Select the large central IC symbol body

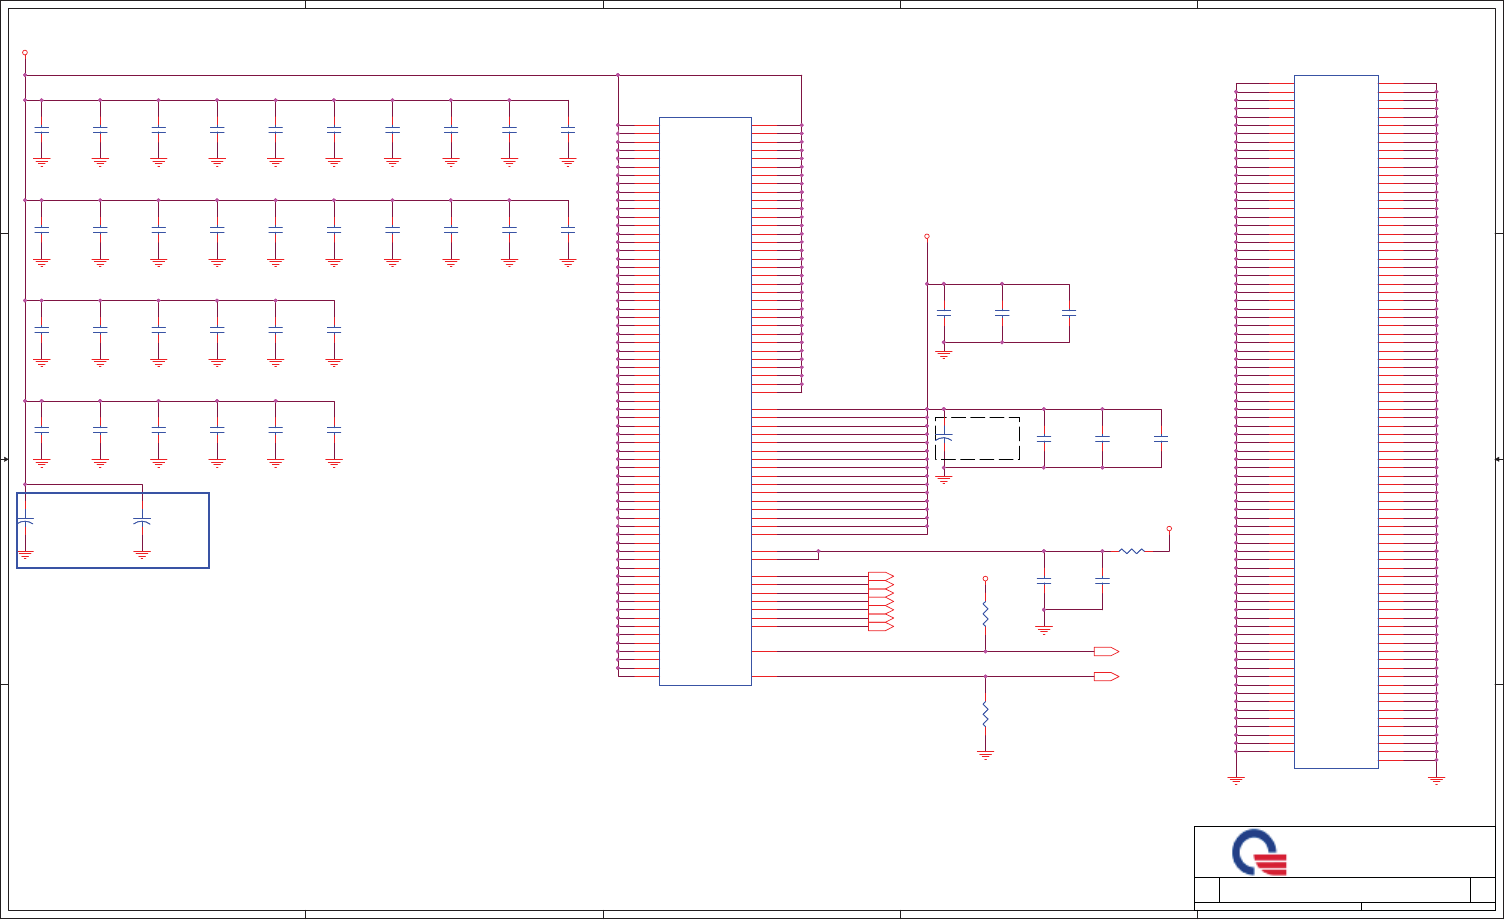[705, 401]
